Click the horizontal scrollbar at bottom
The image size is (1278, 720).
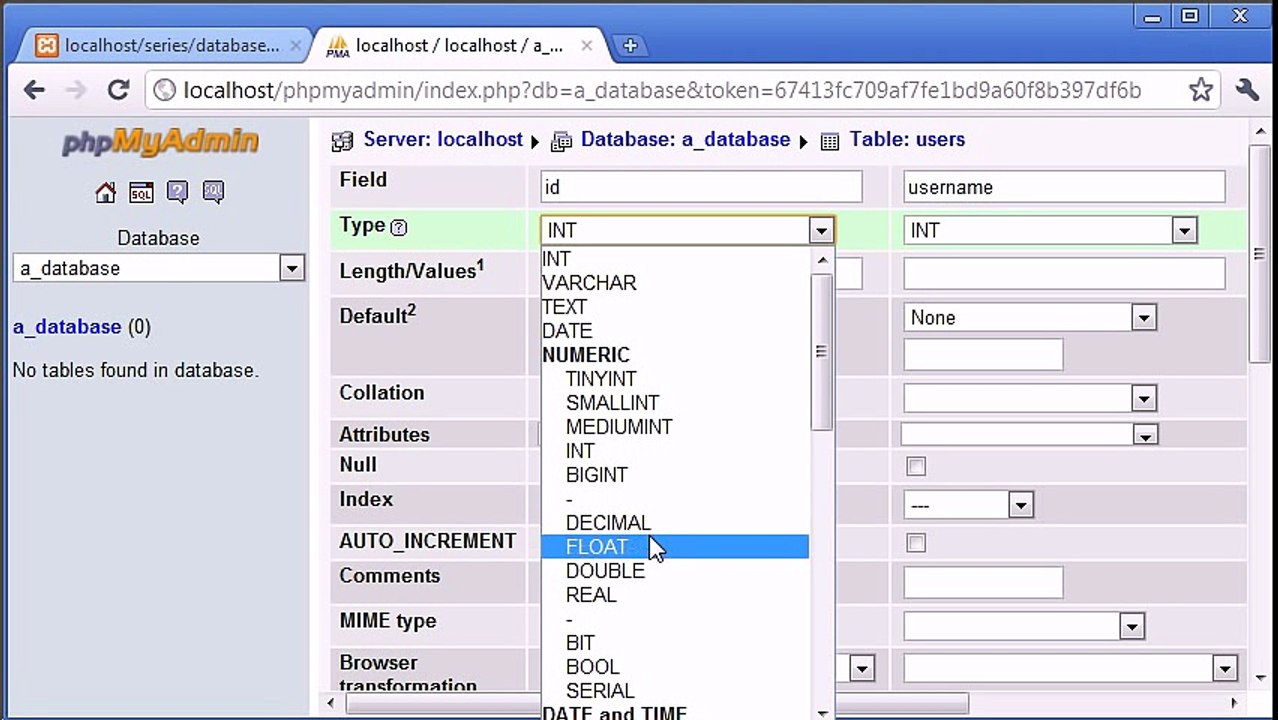(x=657, y=703)
